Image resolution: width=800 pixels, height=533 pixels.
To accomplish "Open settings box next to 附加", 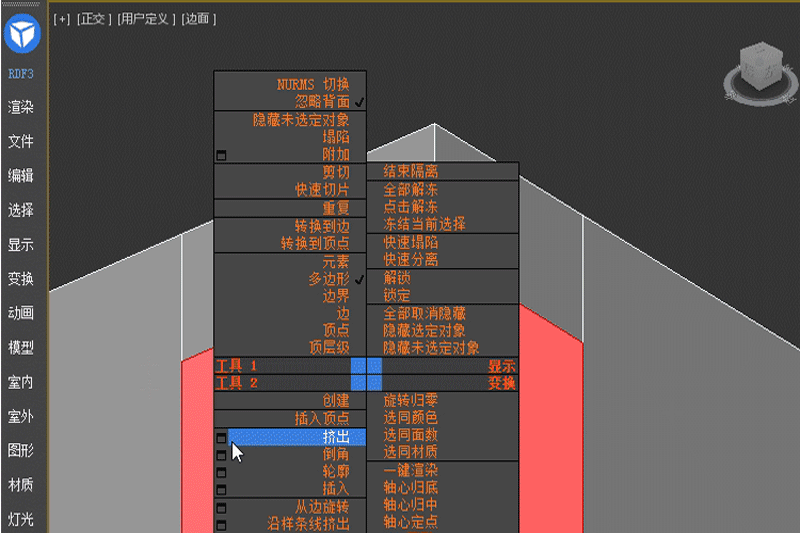I will [x=221, y=155].
